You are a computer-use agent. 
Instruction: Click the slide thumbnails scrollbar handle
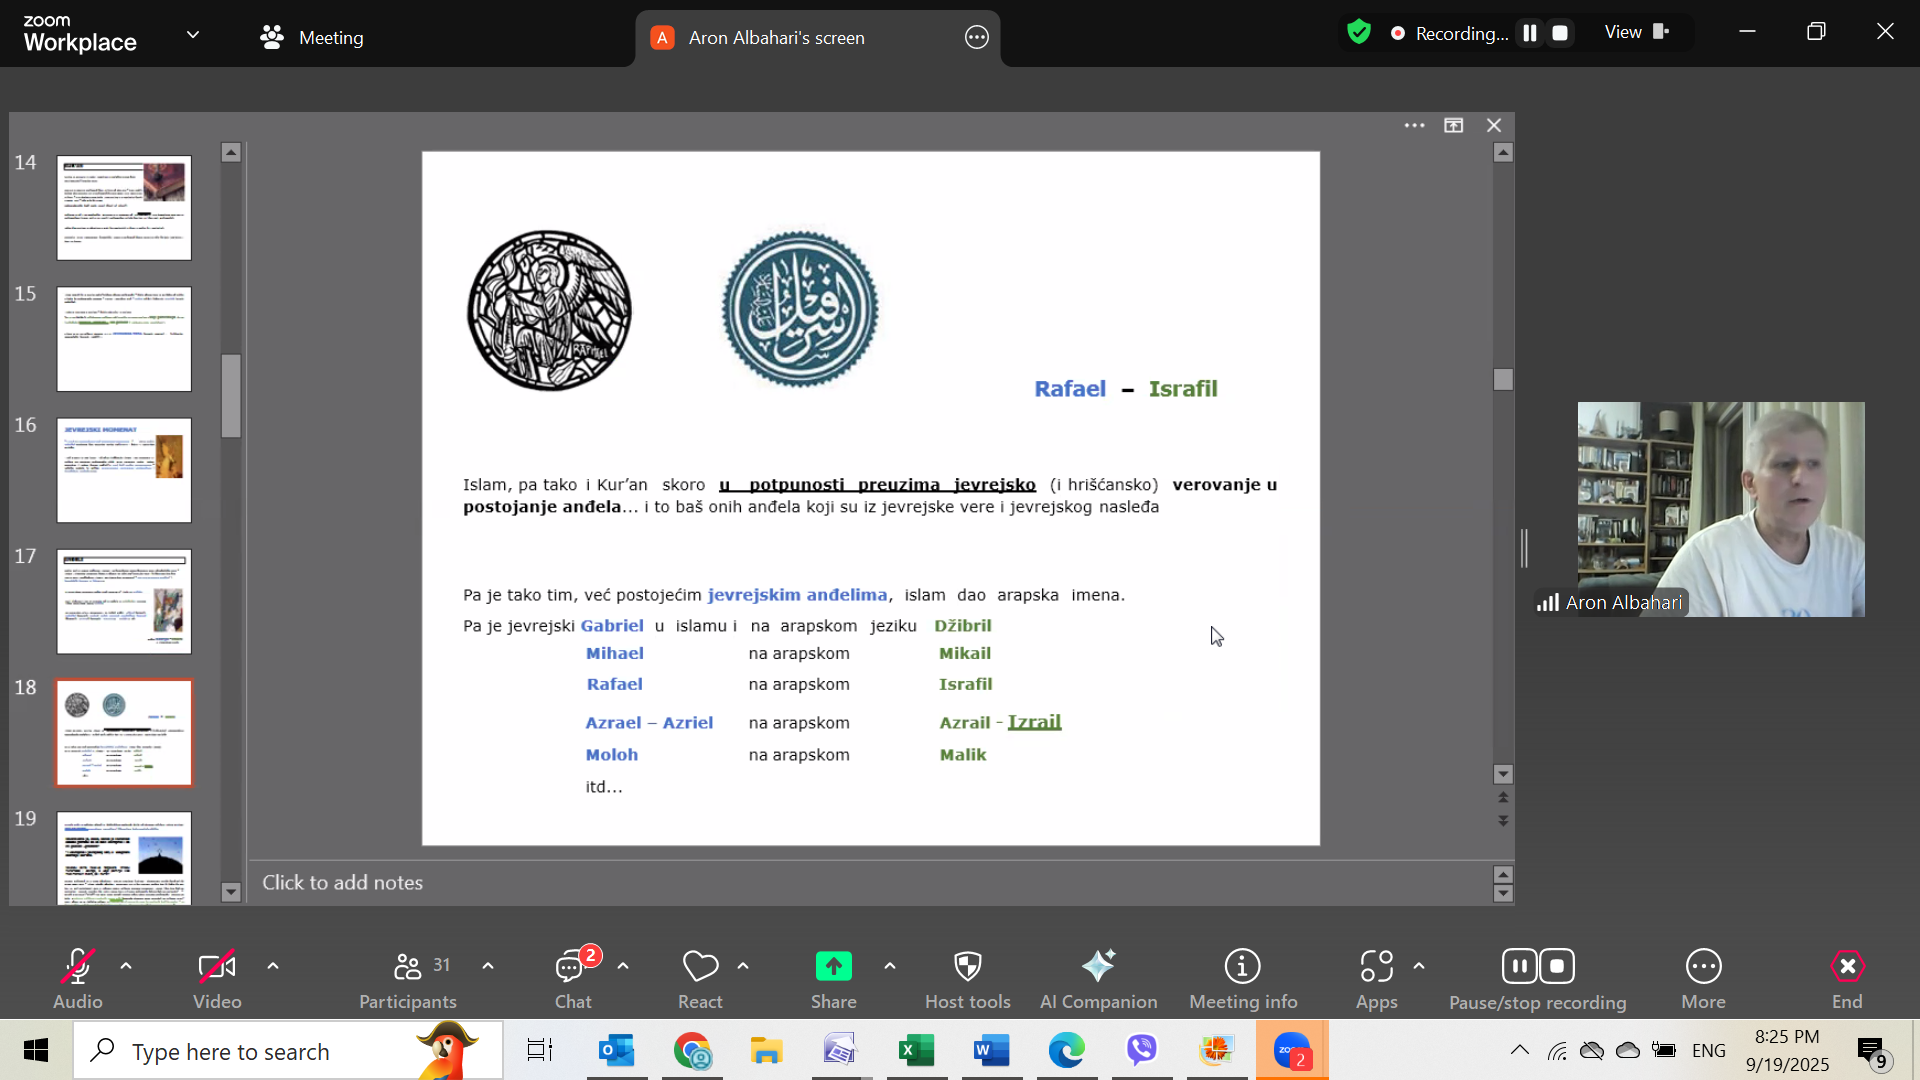click(231, 395)
